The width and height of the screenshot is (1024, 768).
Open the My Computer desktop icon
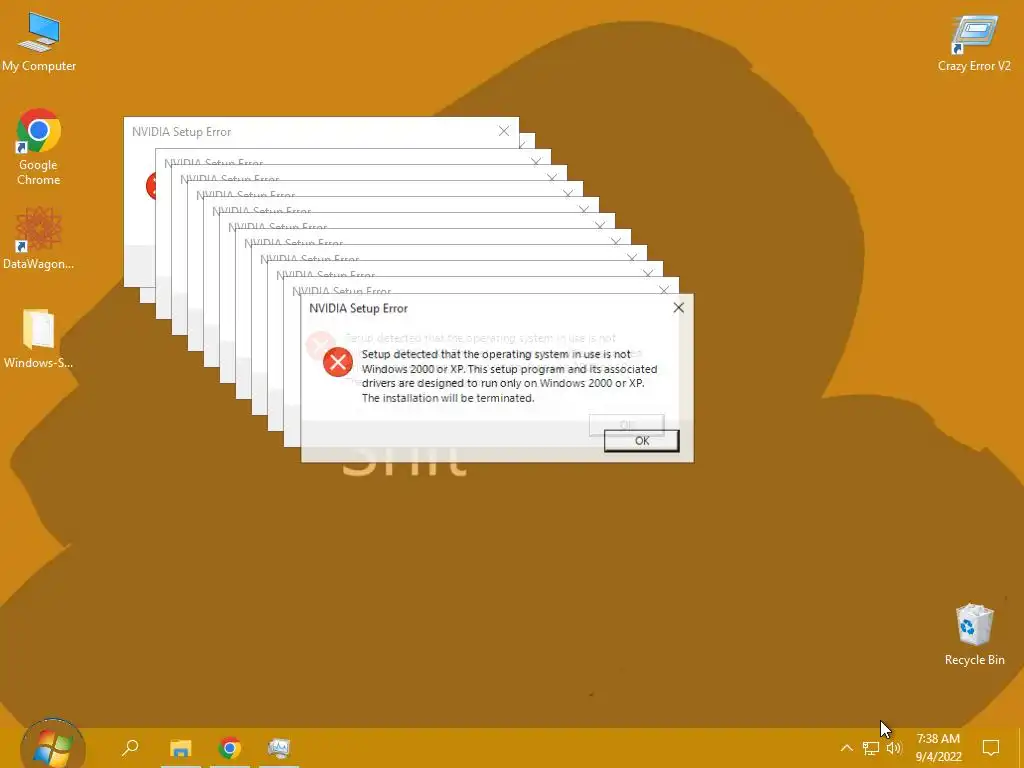pos(39,42)
